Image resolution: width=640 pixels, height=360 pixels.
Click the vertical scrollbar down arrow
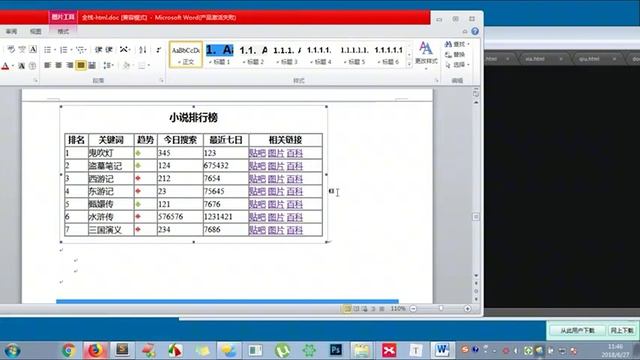(476, 276)
